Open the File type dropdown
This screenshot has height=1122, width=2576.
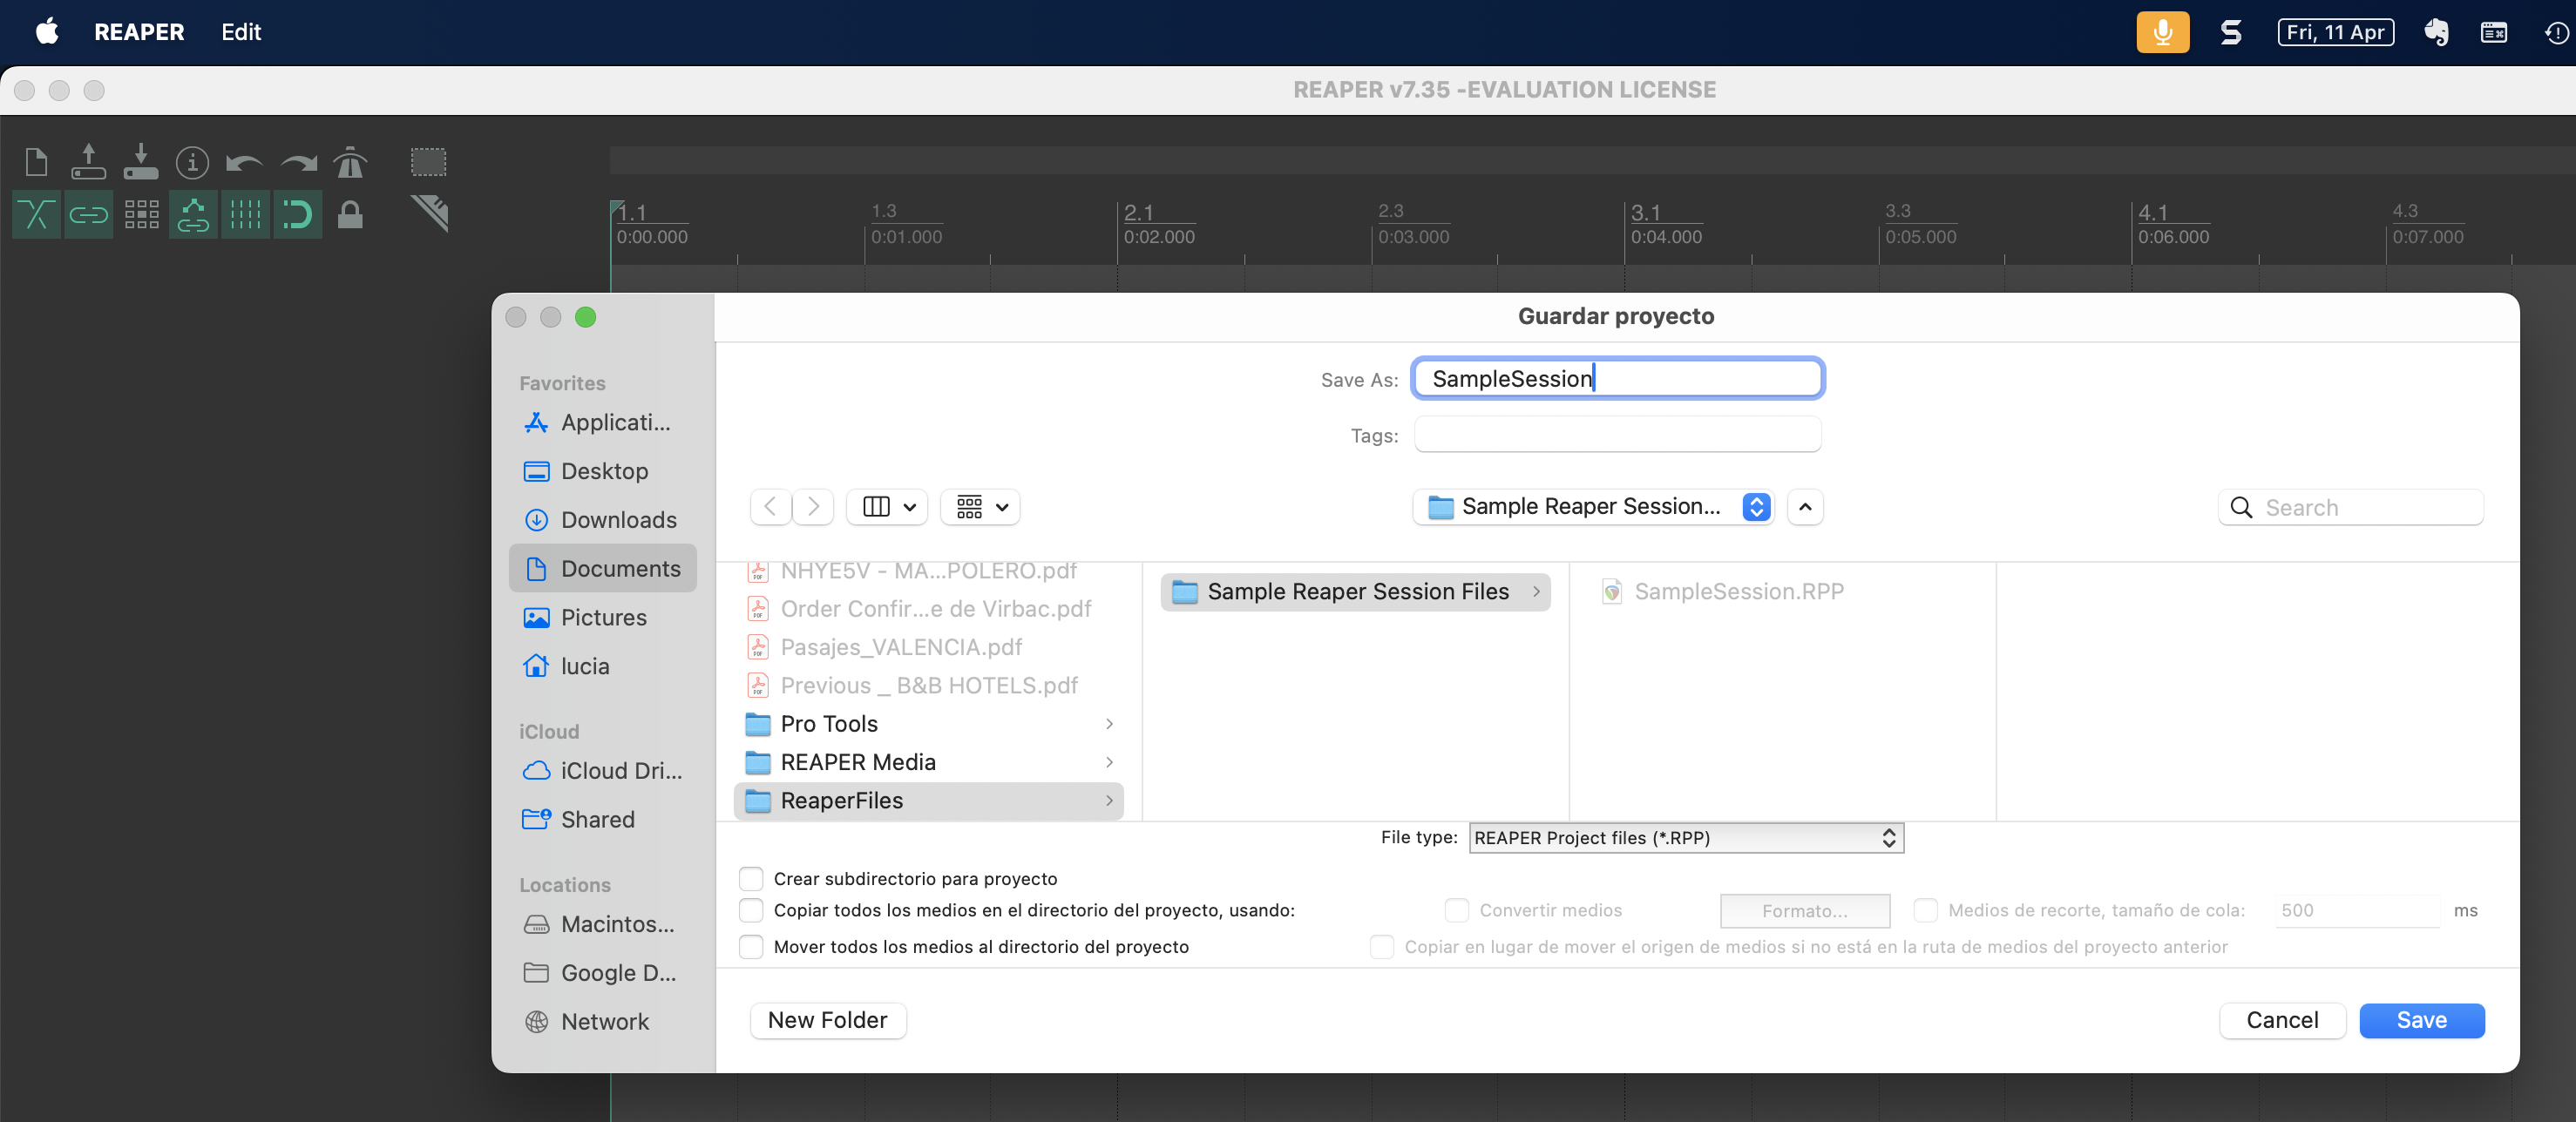click(1685, 838)
